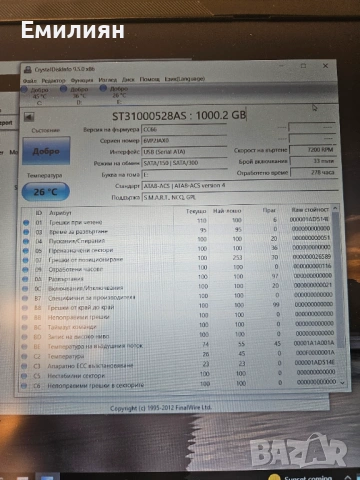Click the rotation rate value 7200 RPM

pos(313,150)
